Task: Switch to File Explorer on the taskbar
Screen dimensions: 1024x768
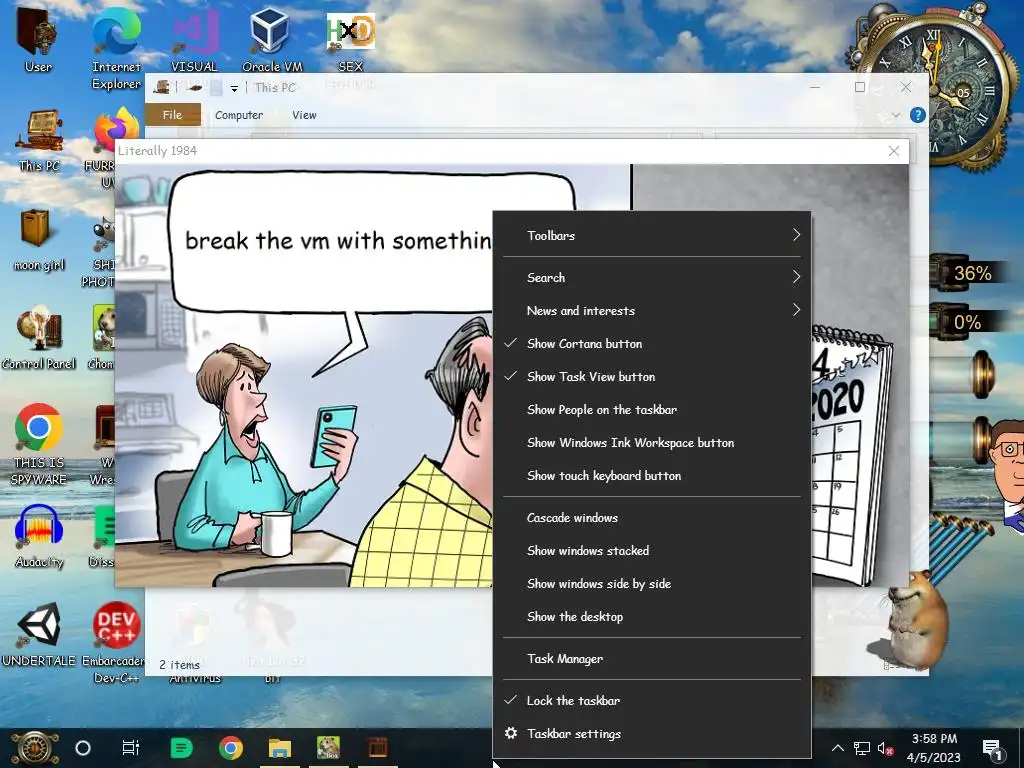Action: (x=280, y=748)
